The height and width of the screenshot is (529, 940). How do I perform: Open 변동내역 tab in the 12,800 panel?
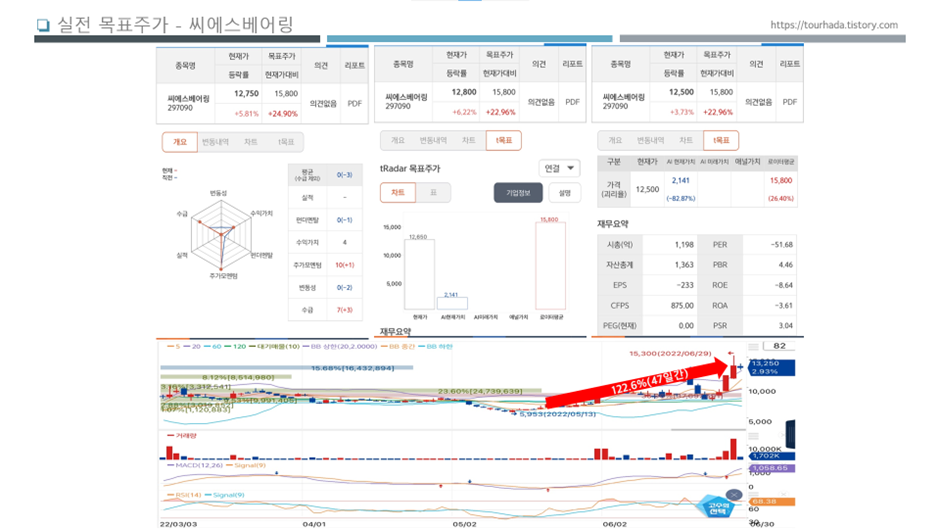pyautogui.click(x=433, y=140)
